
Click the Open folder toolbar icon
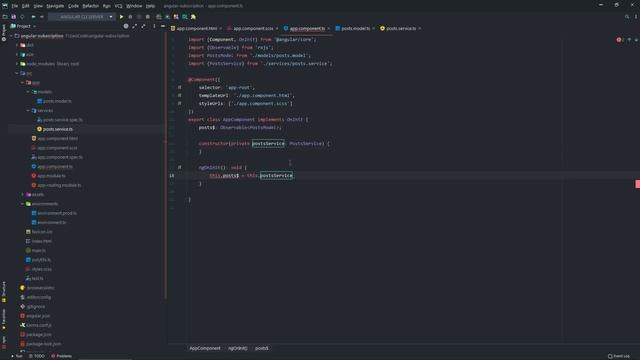(x=5, y=17)
